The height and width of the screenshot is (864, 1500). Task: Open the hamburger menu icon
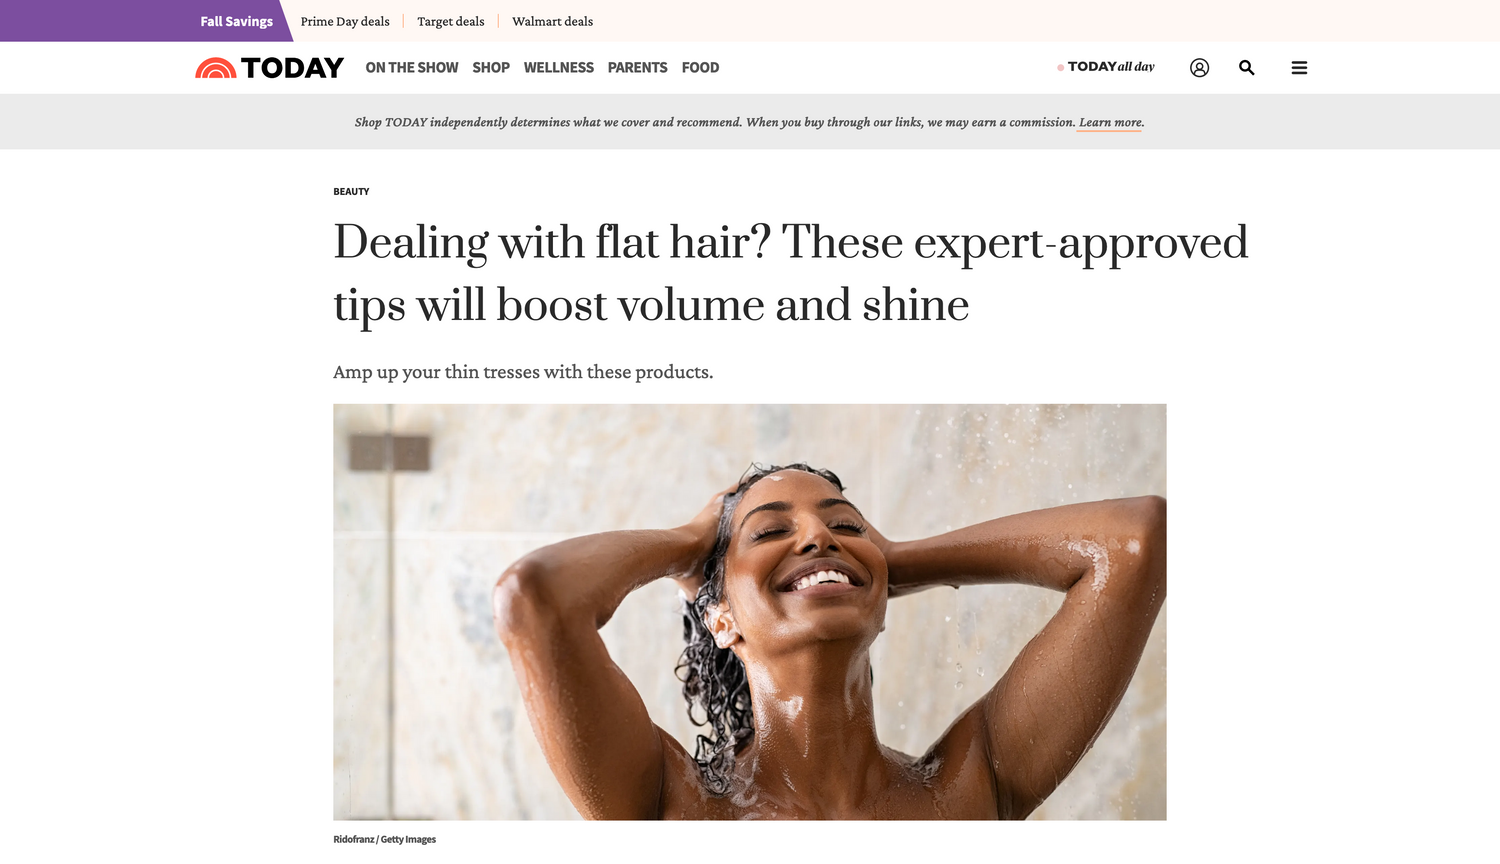1299,68
